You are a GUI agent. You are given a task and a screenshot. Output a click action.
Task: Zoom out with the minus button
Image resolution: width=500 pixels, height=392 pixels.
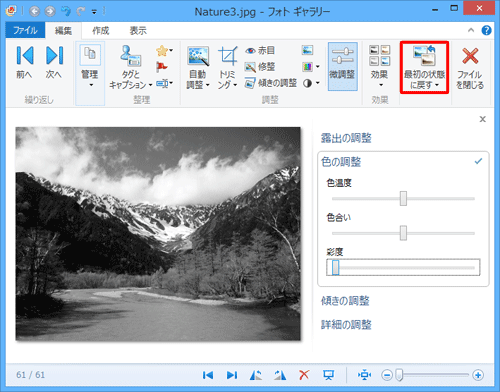[x=387, y=375]
